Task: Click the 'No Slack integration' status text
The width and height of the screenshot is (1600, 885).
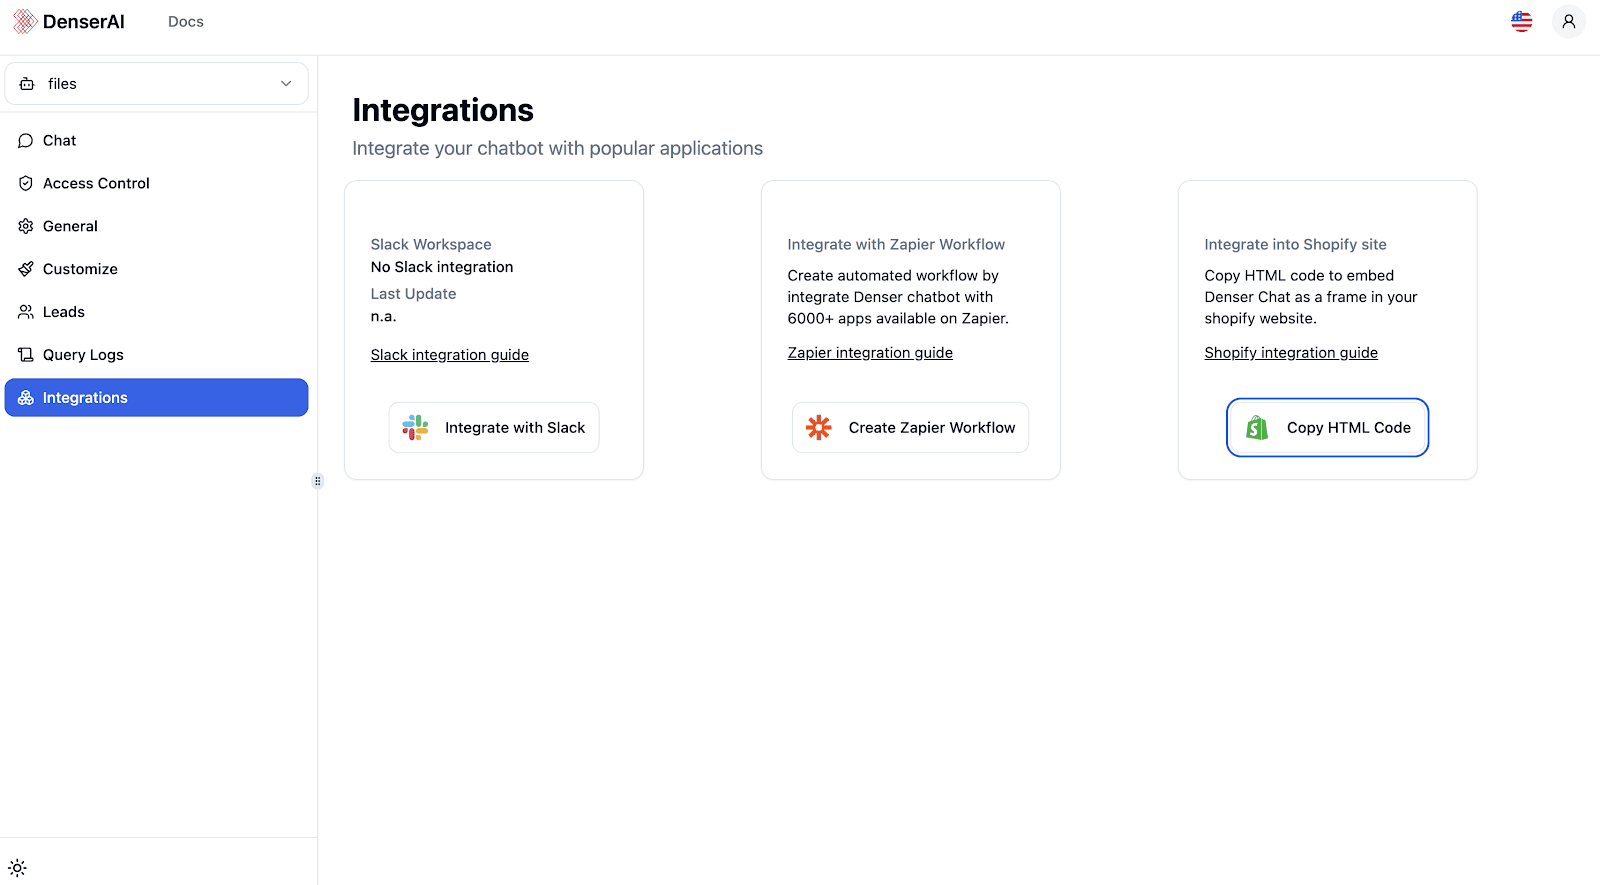Action: coord(442,267)
